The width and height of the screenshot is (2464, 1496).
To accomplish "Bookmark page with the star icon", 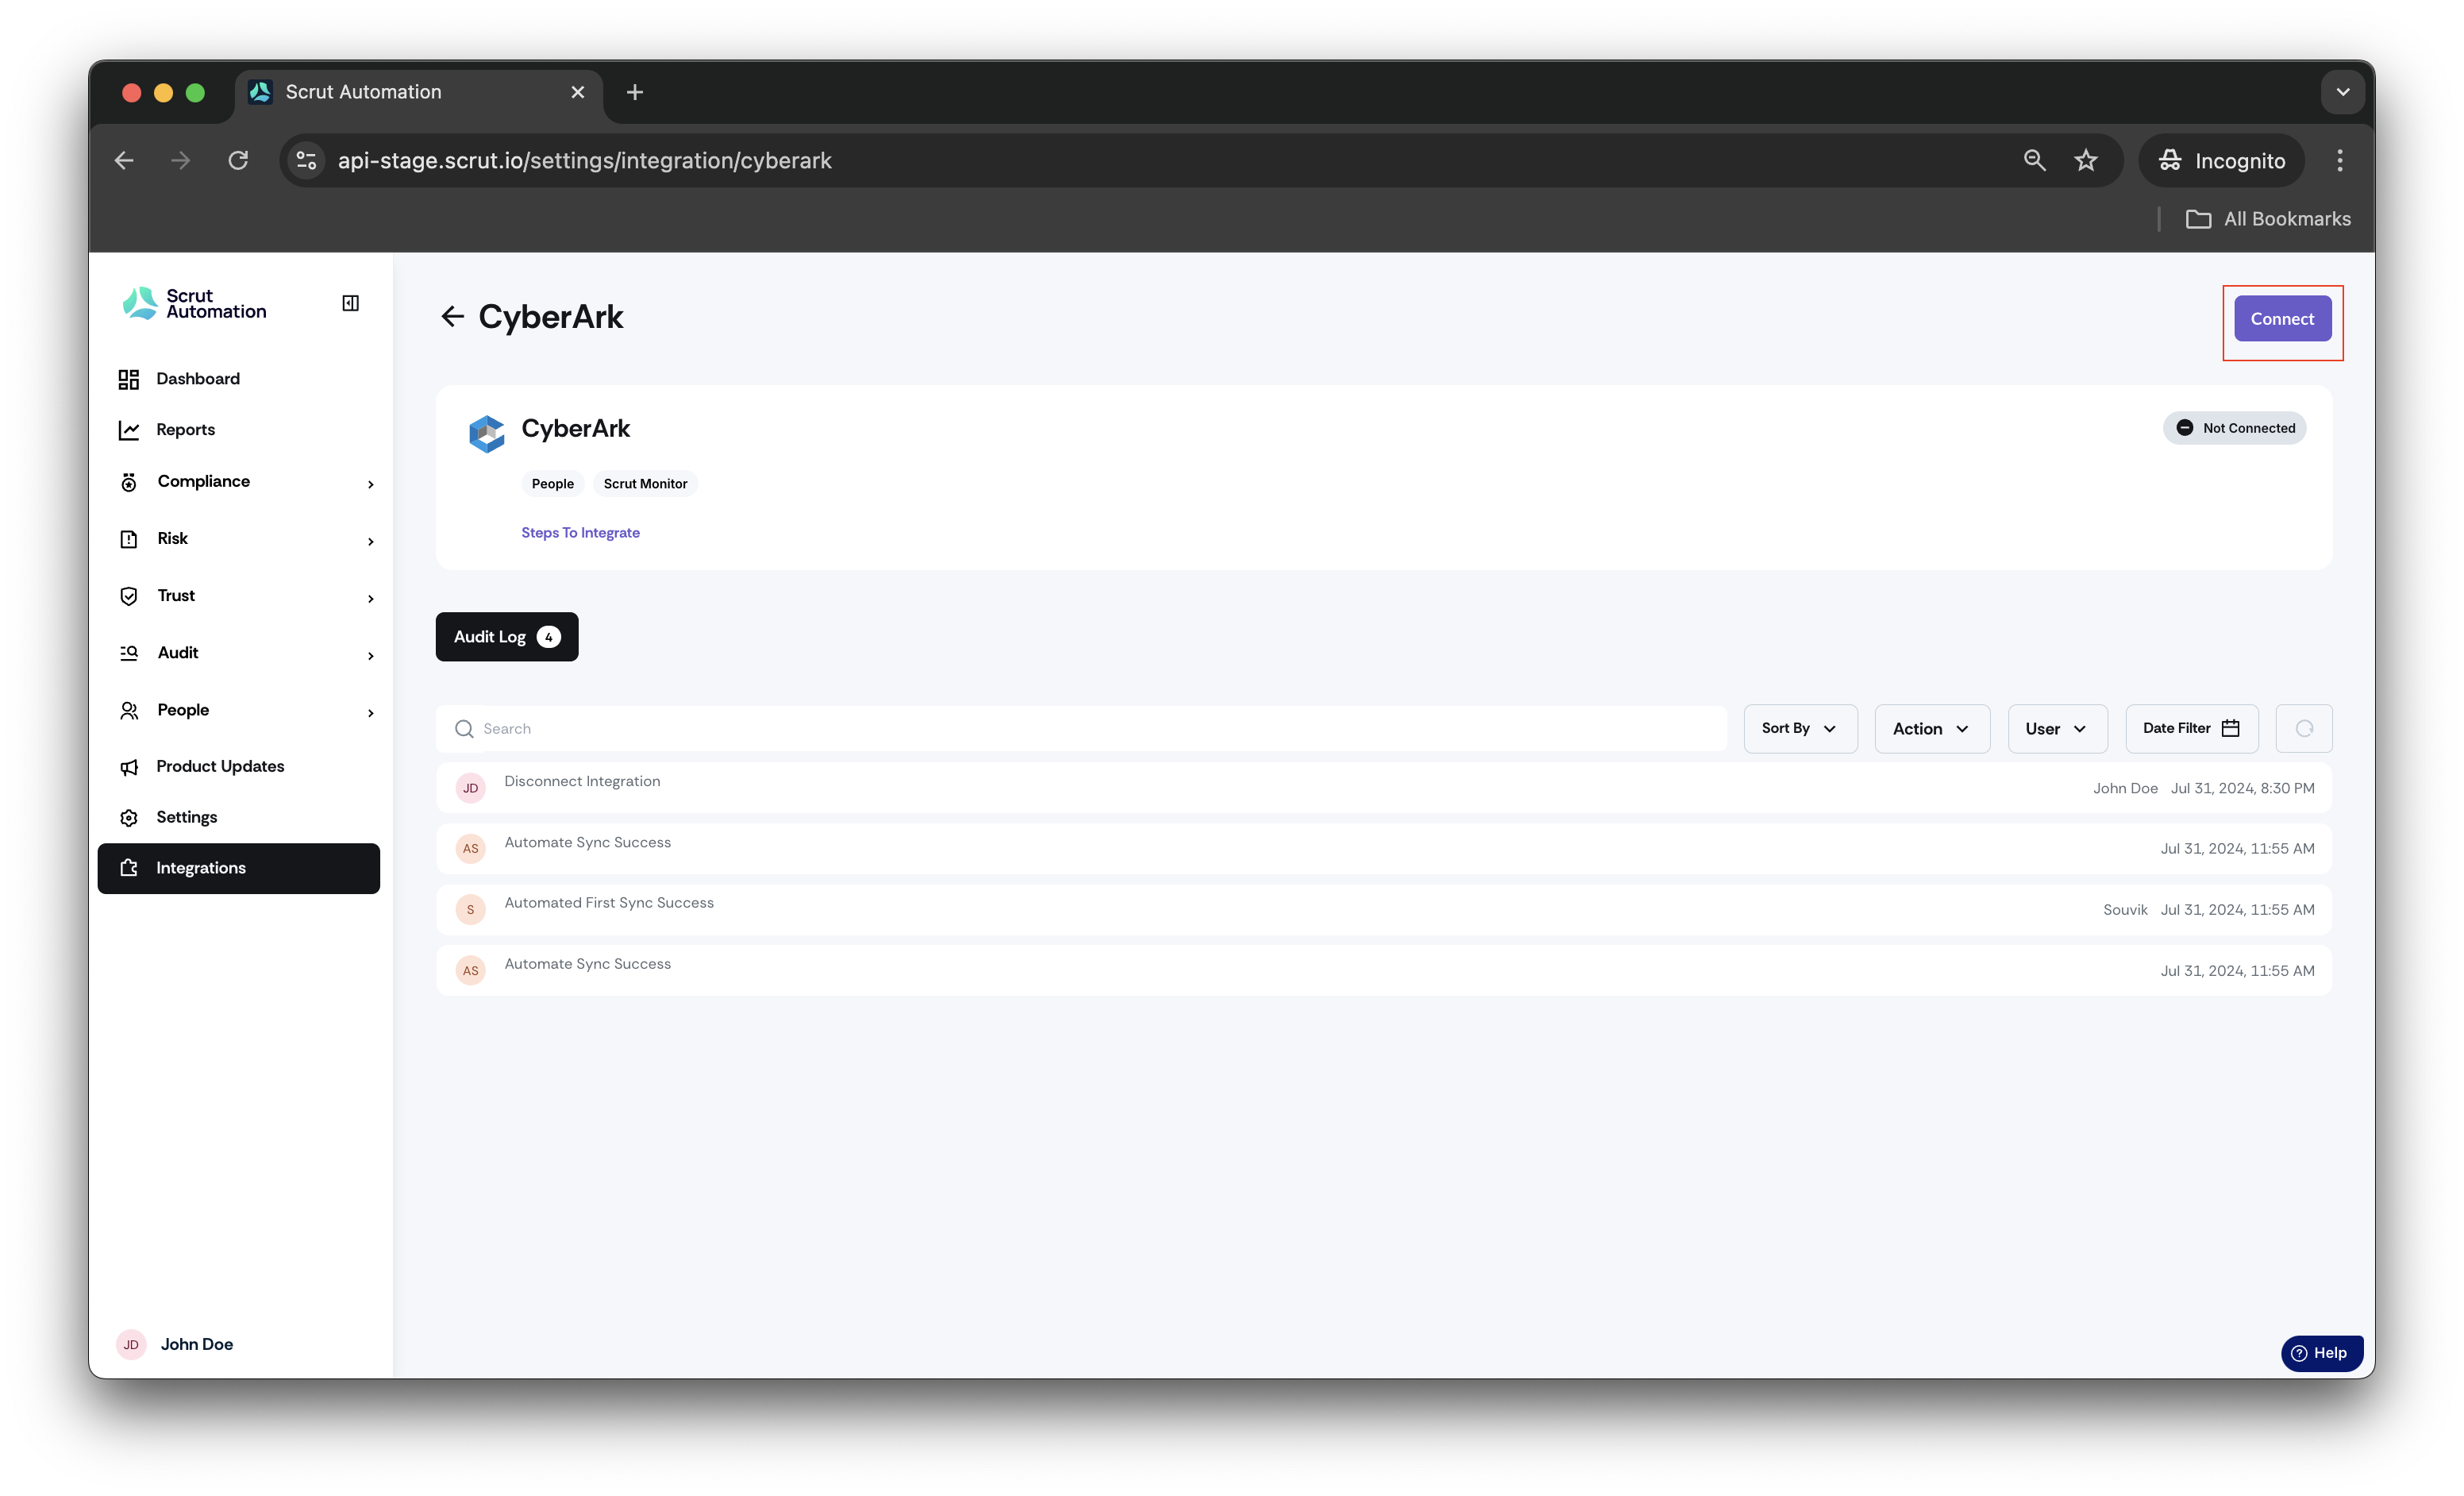I will point(2085,160).
